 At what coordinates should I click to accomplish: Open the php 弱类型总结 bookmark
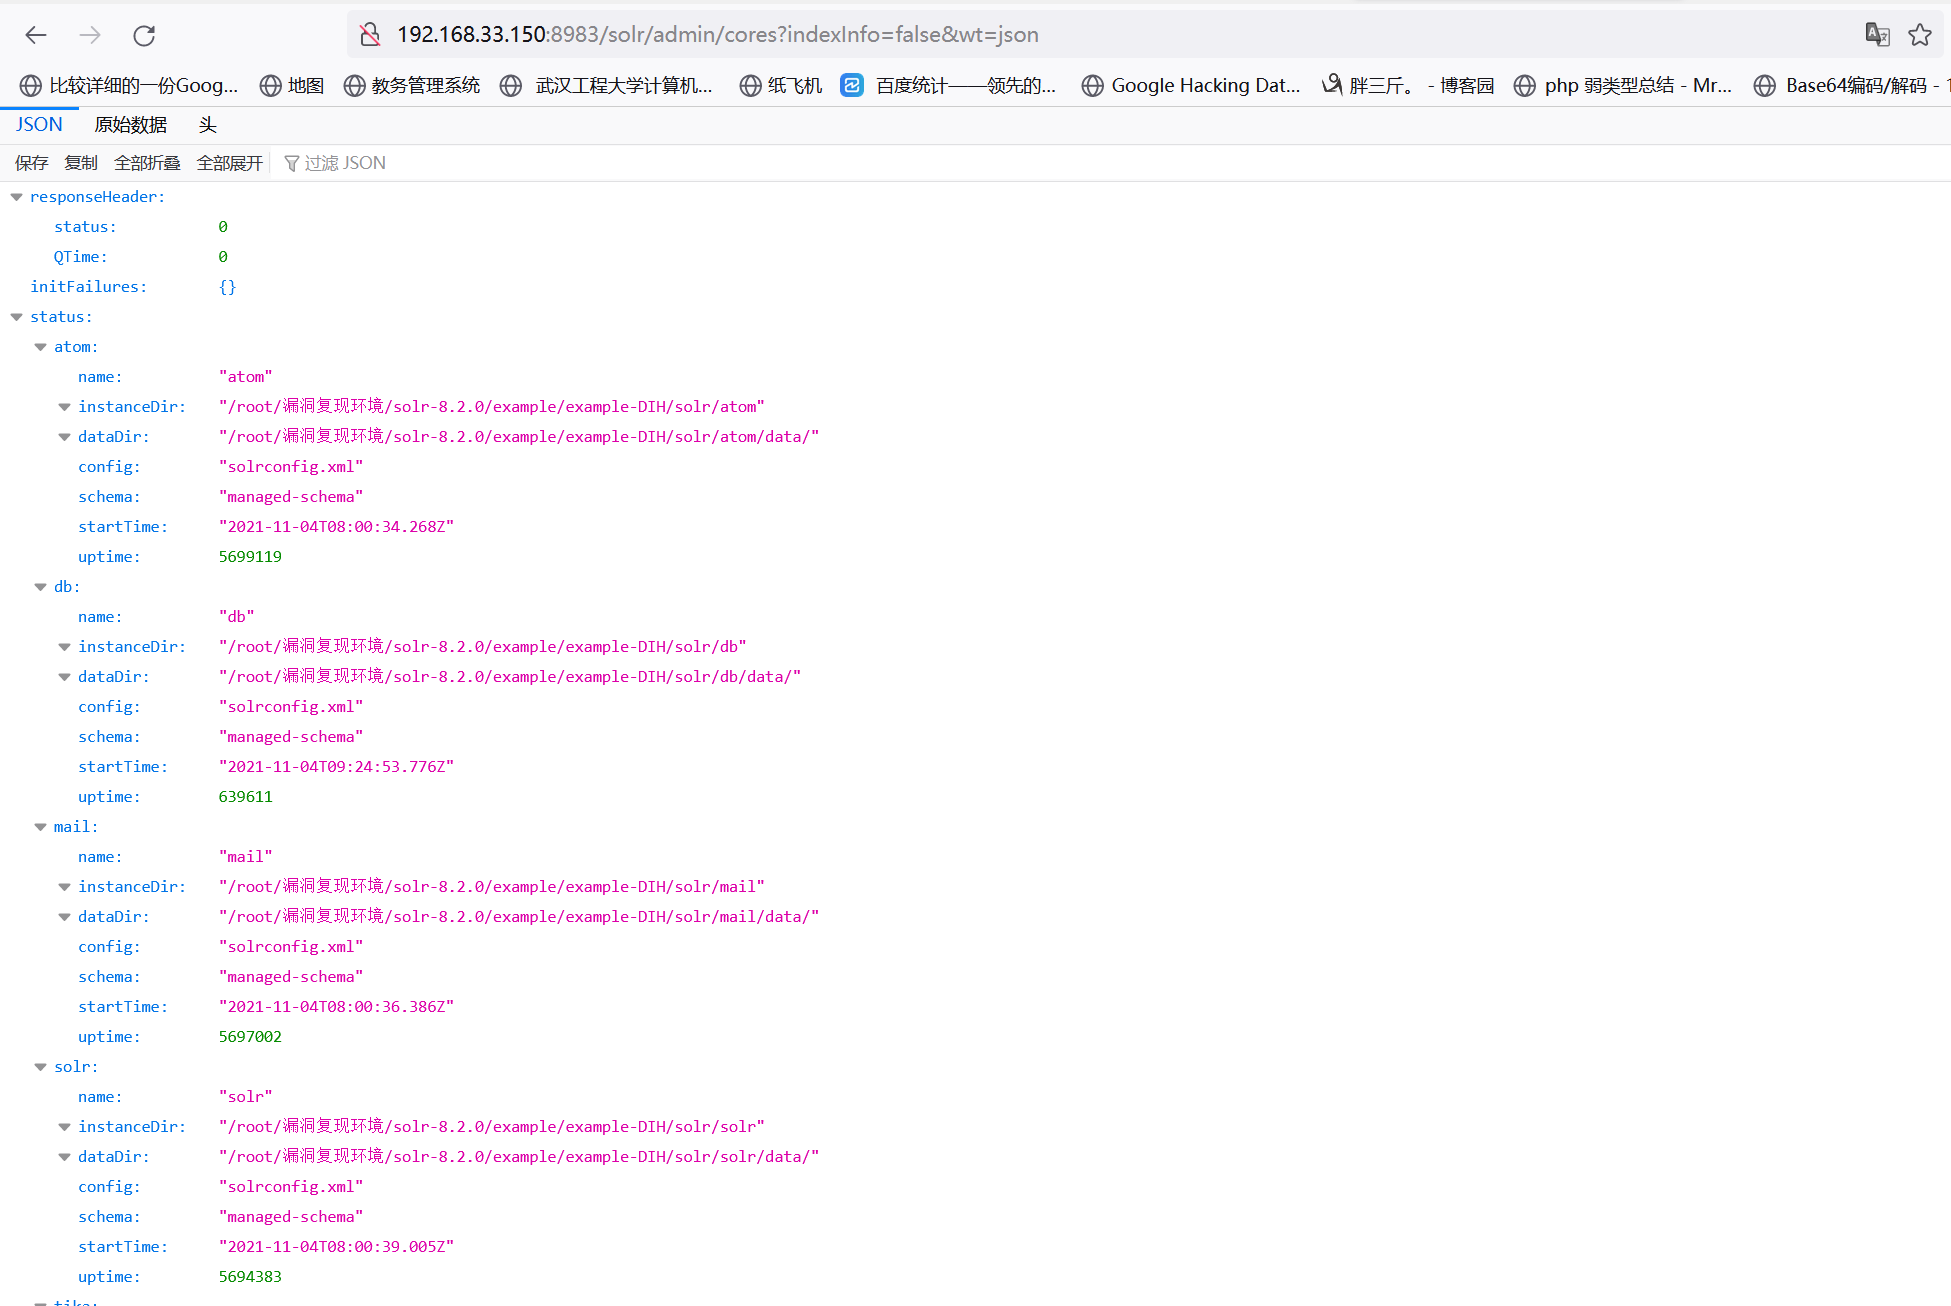[1622, 86]
